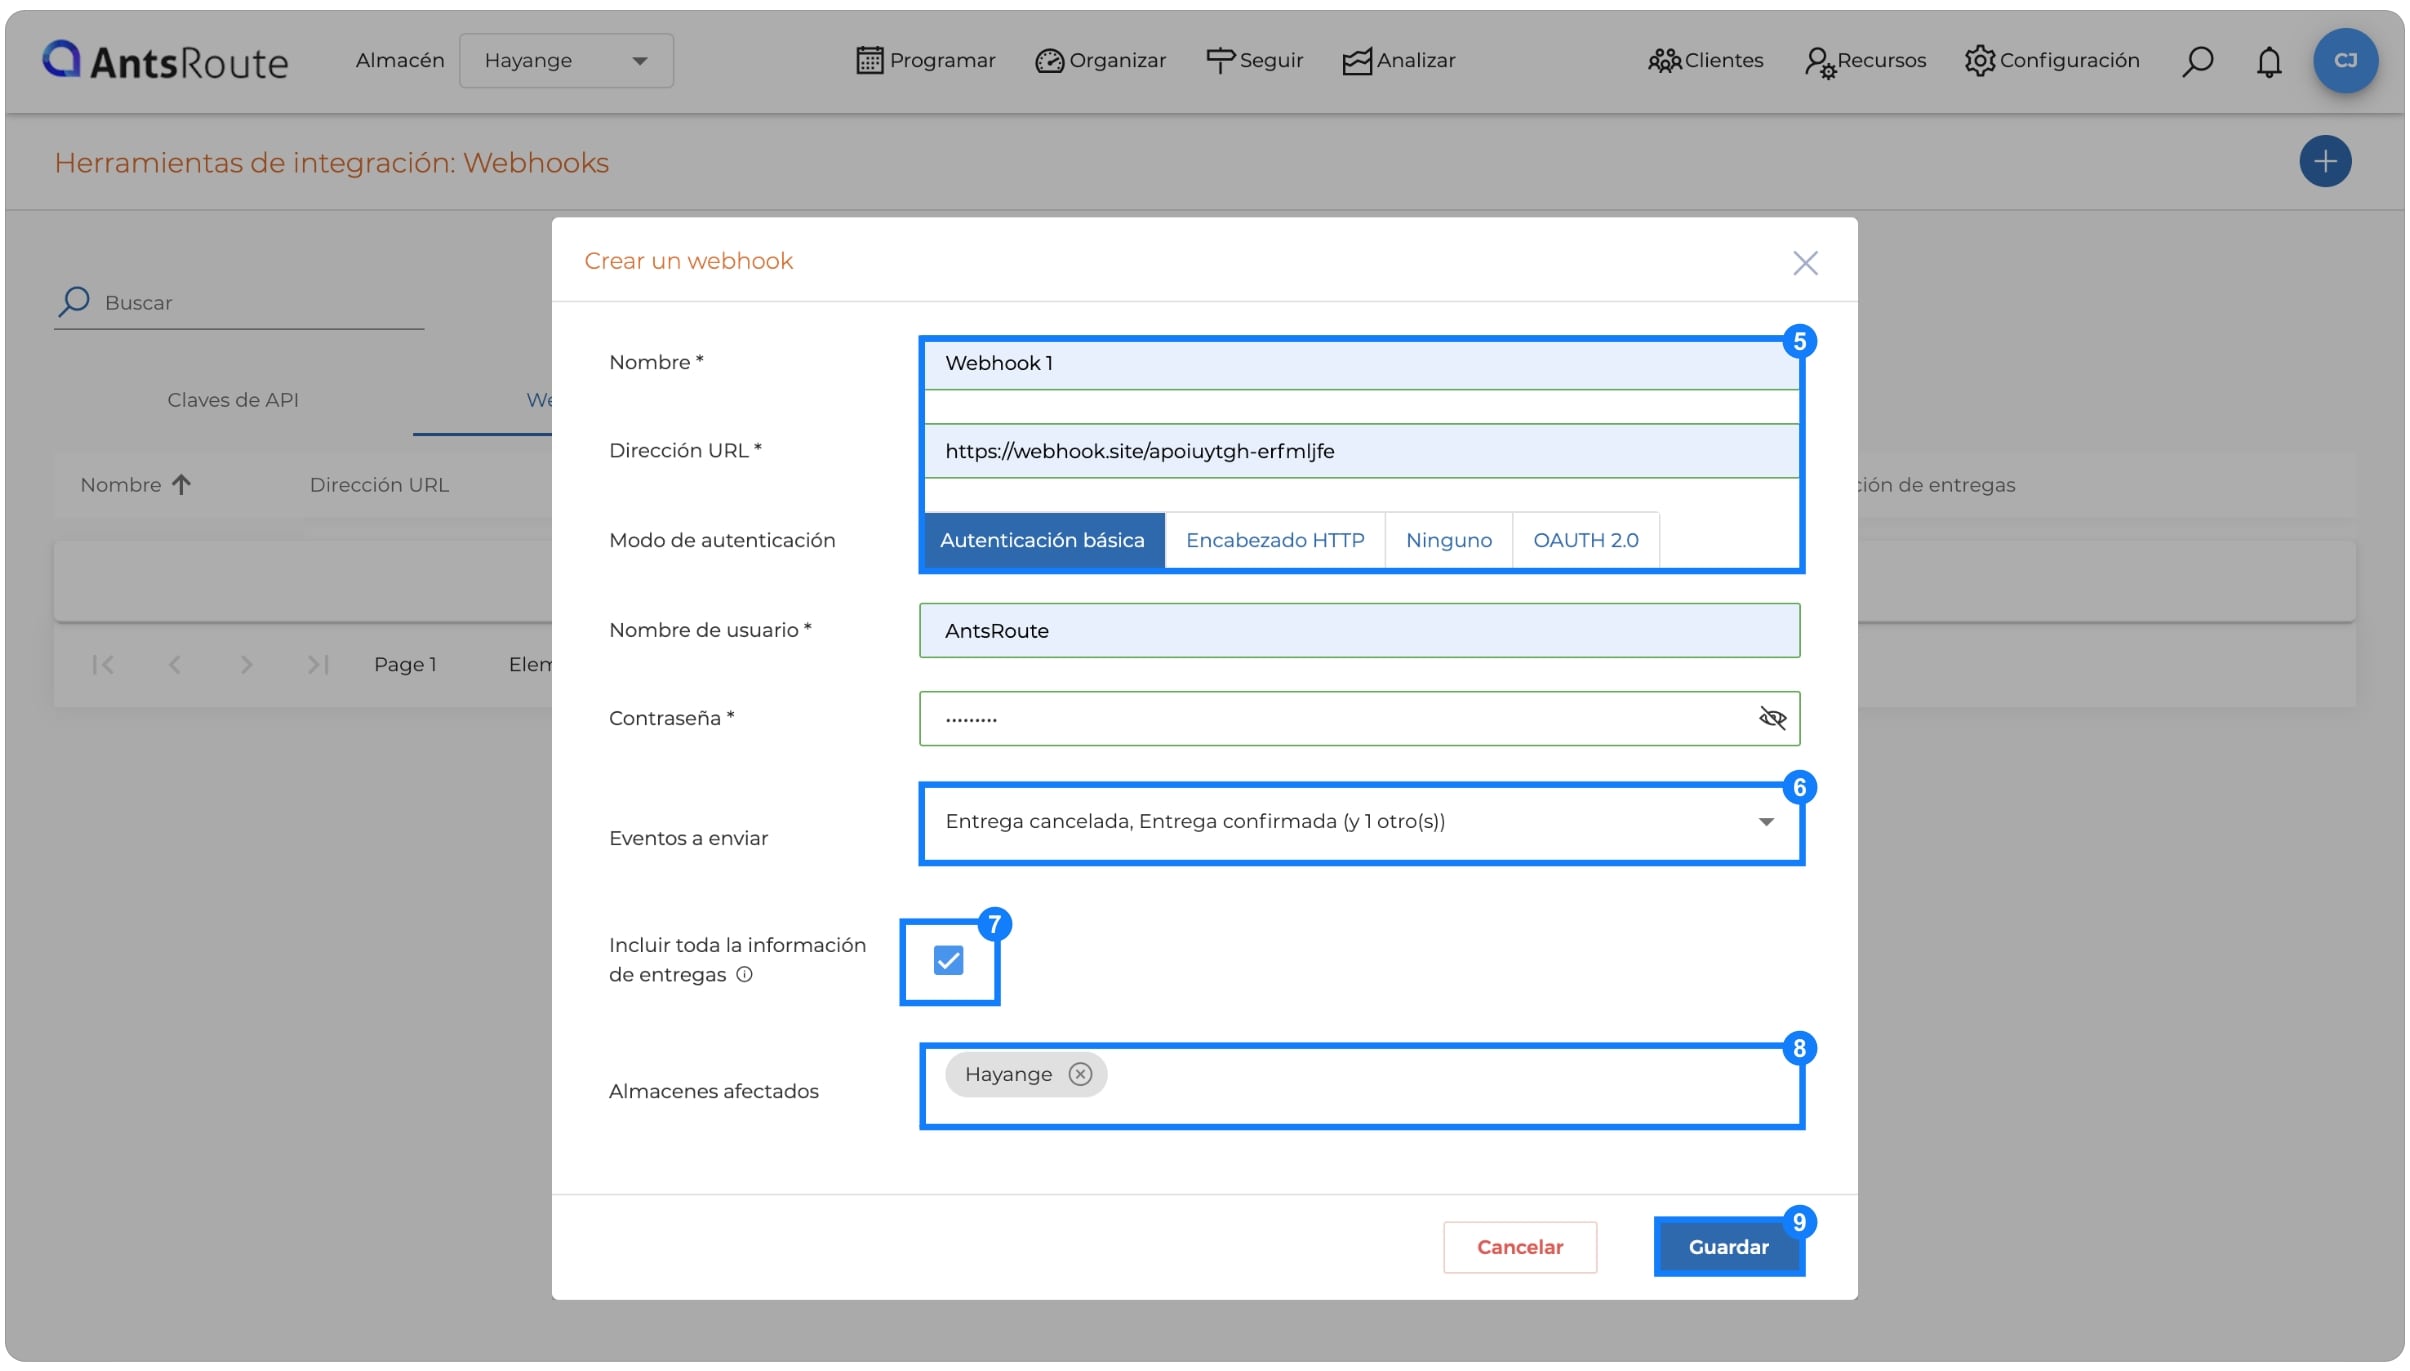Toggle Incluir toda la información checkbox
2410x1371 pixels.
[948, 961]
